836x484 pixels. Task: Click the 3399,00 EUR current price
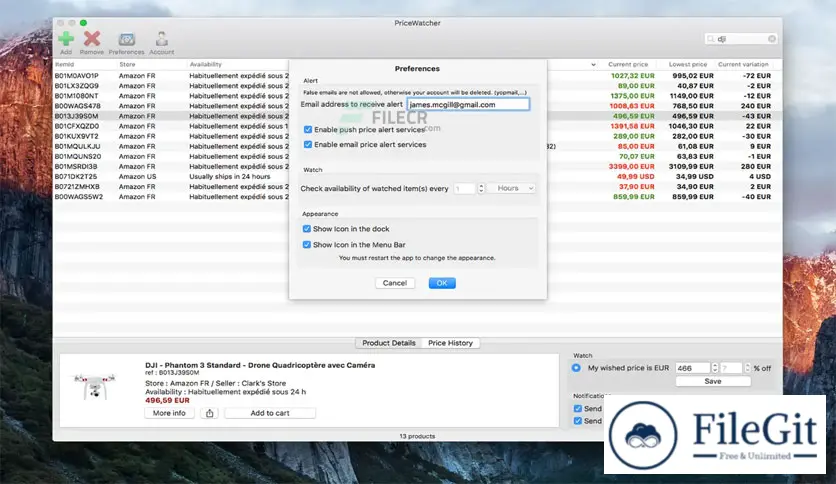point(631,166)
